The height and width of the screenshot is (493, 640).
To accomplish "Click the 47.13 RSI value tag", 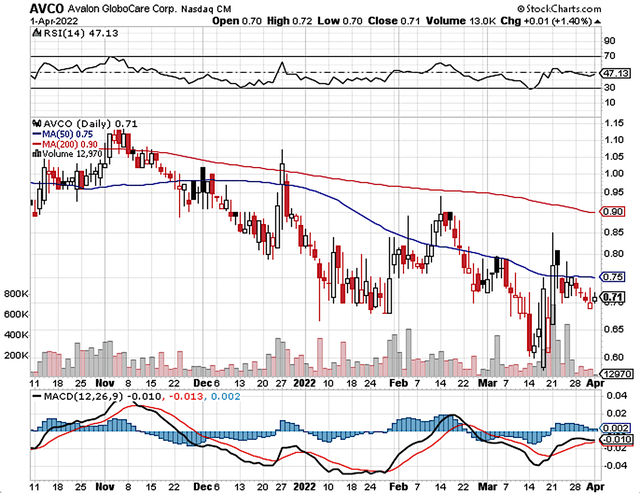I will point(616,73).
